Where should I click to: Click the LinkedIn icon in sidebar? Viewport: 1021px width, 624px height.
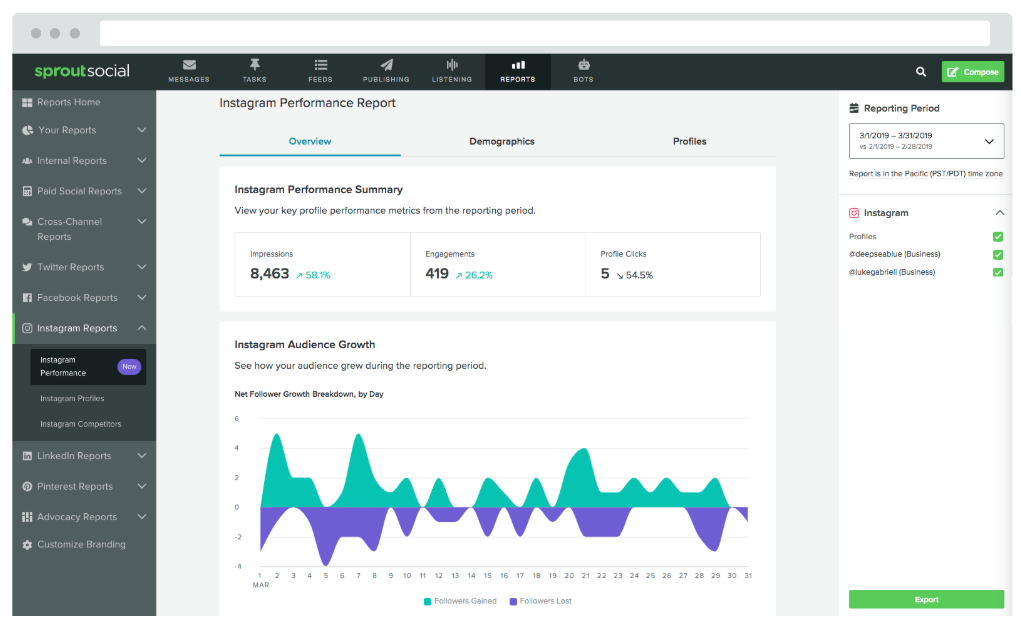(27, 456)
